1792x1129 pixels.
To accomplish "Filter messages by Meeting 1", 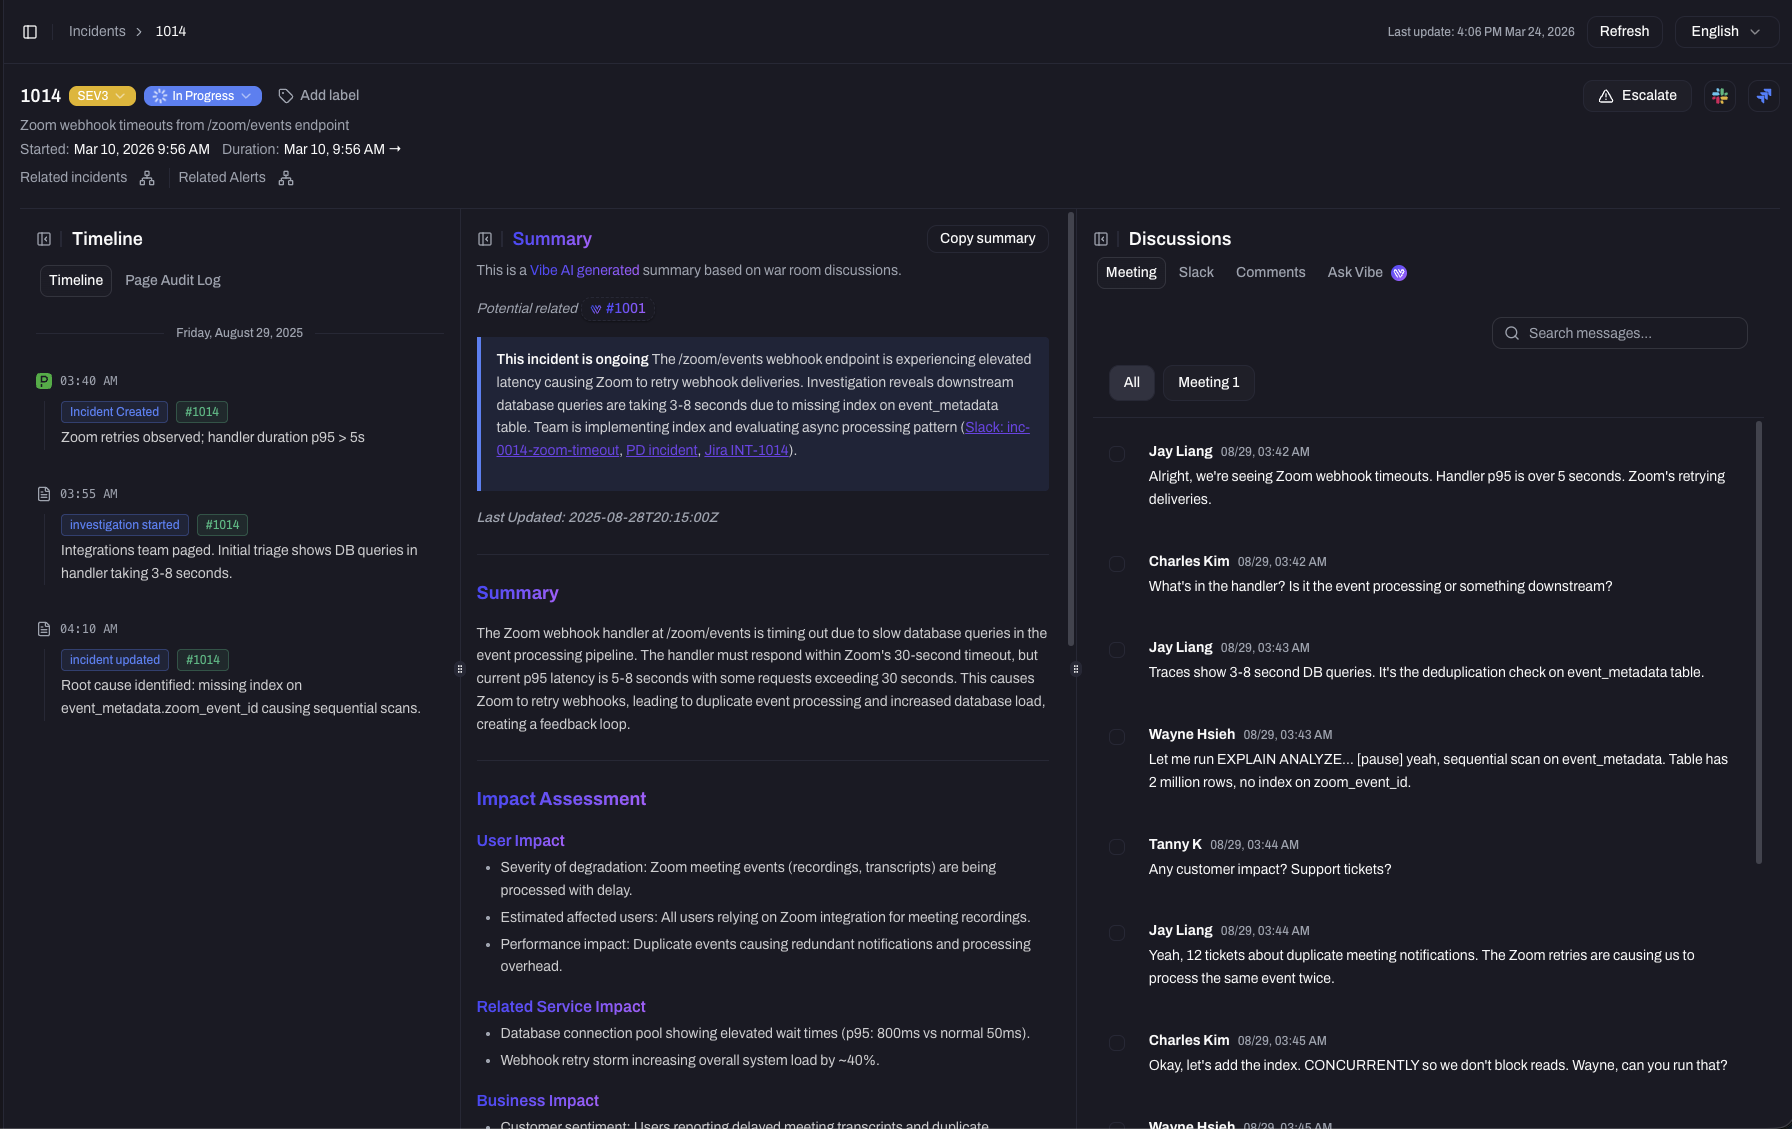I will [1208, 383].
